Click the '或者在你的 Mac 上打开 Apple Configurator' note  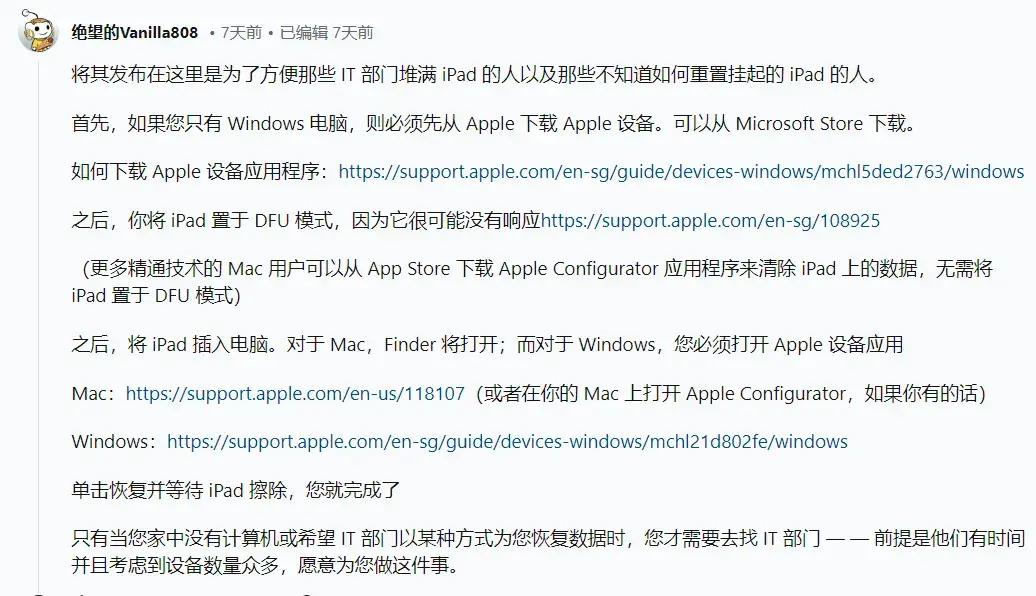tap(731, 394)
